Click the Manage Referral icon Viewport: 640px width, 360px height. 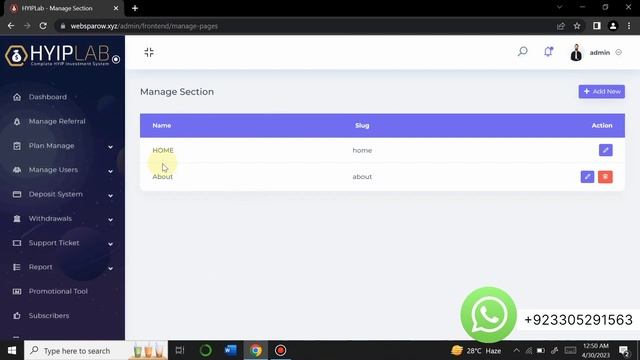(x=17, y=121)
